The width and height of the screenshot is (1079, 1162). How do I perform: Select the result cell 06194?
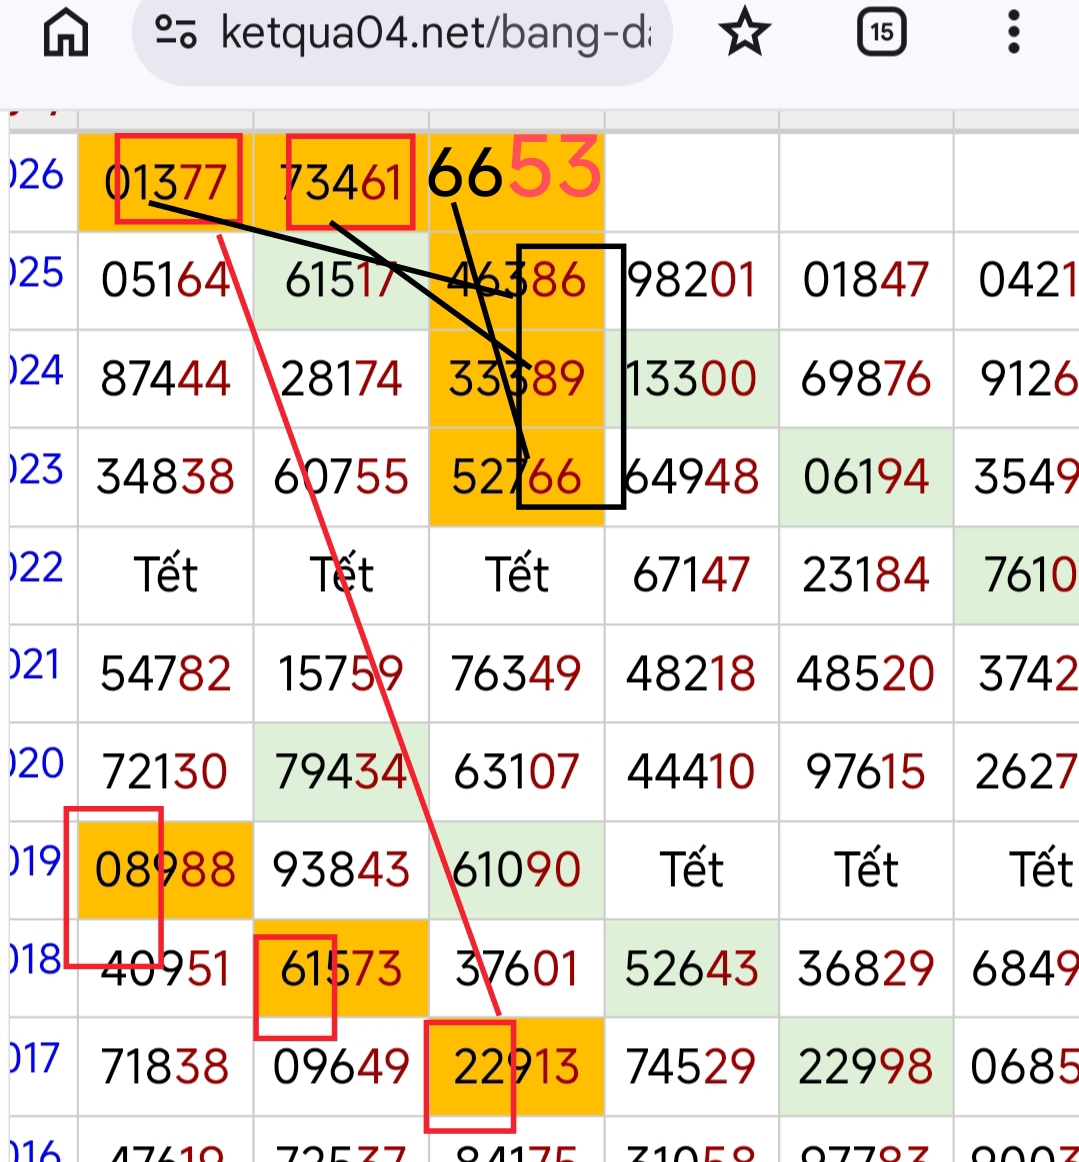click(x=866, y=477)
